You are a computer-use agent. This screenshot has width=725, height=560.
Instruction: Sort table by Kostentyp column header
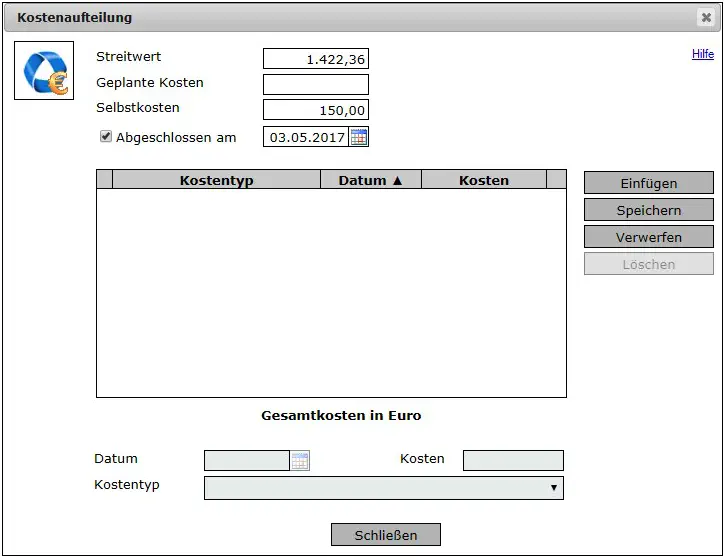coord(216,180)
